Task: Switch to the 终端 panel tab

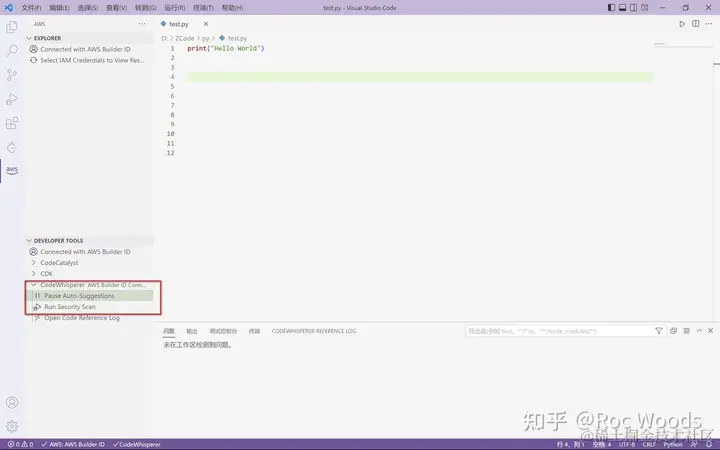Action: pos(254,331)
